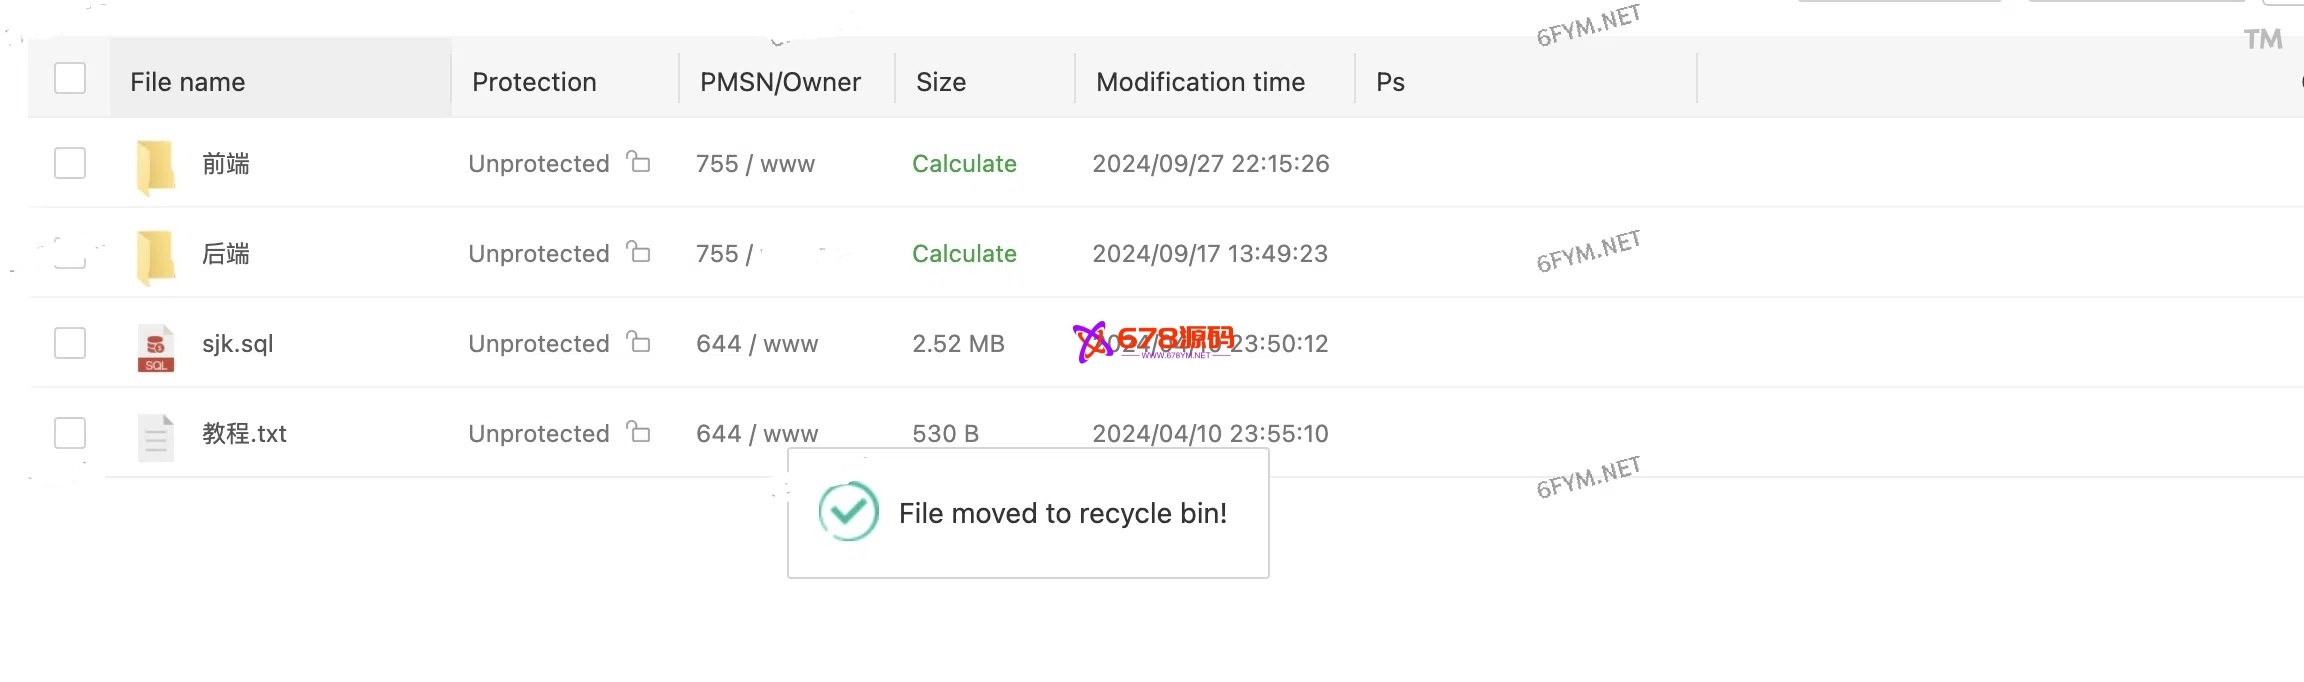The height and width of the screenshot is (682, 2304).
Task: Sort by File name column header
Action: [x=188, y=82]
